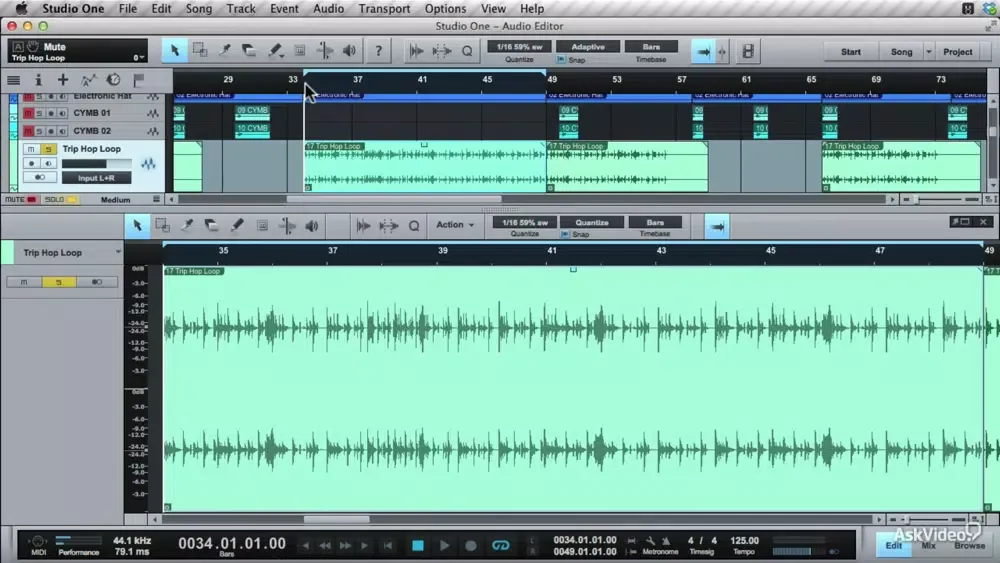Mute the CYMB 02 track
1000x563 pixels.
pyautogui.click(x=28, y=131)
